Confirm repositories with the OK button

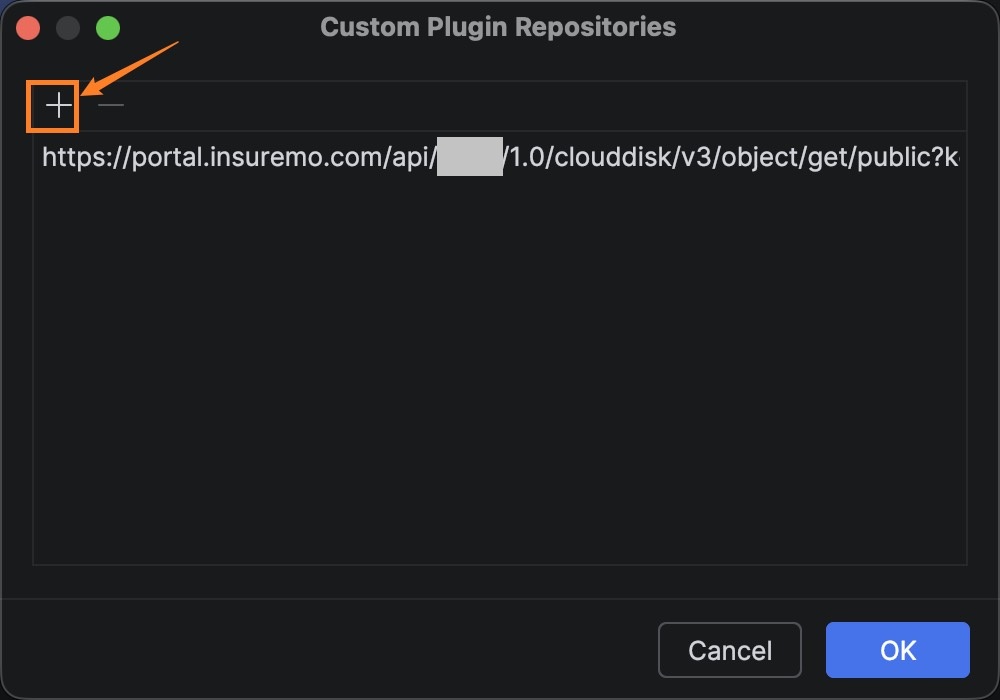897,650
